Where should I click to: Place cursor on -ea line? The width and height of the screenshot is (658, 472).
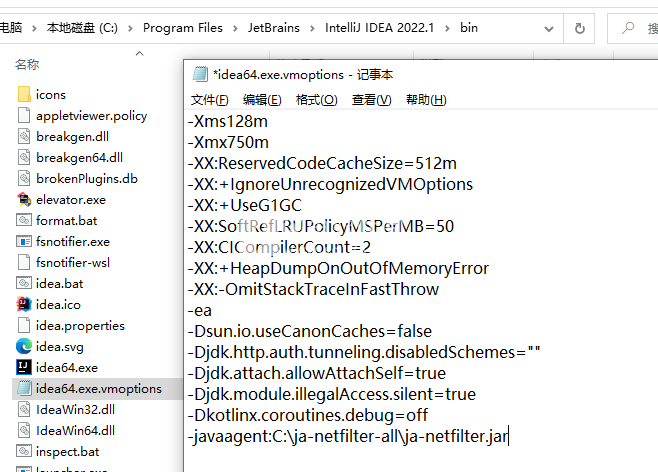click(x=200, y=310)
